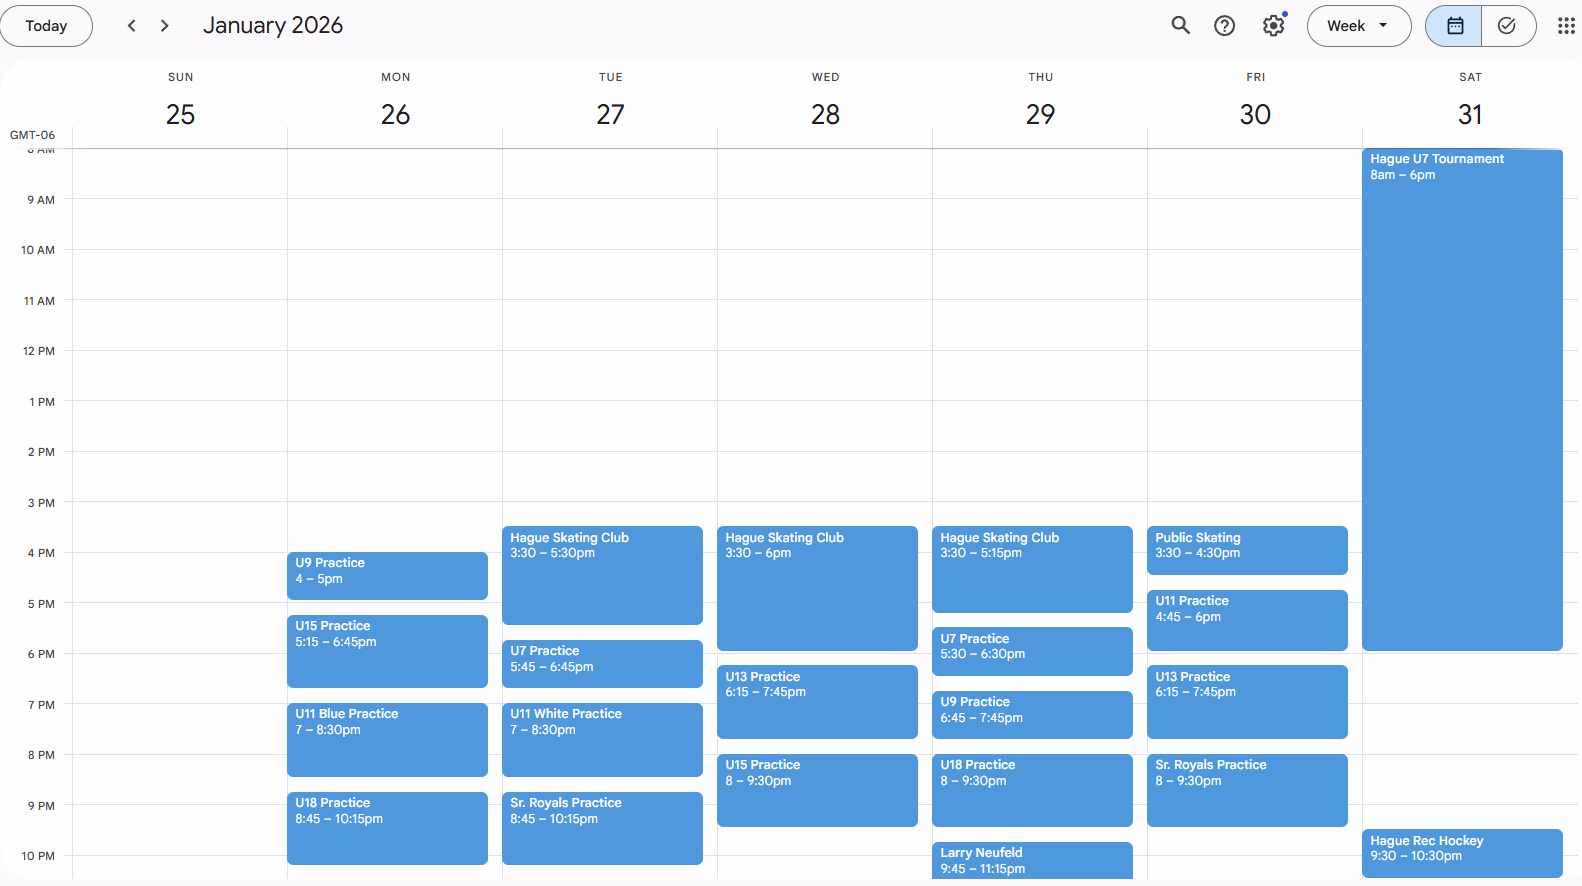Open Saturday 31 day view
This screenshot has height=886, width=1582.
1469,115
